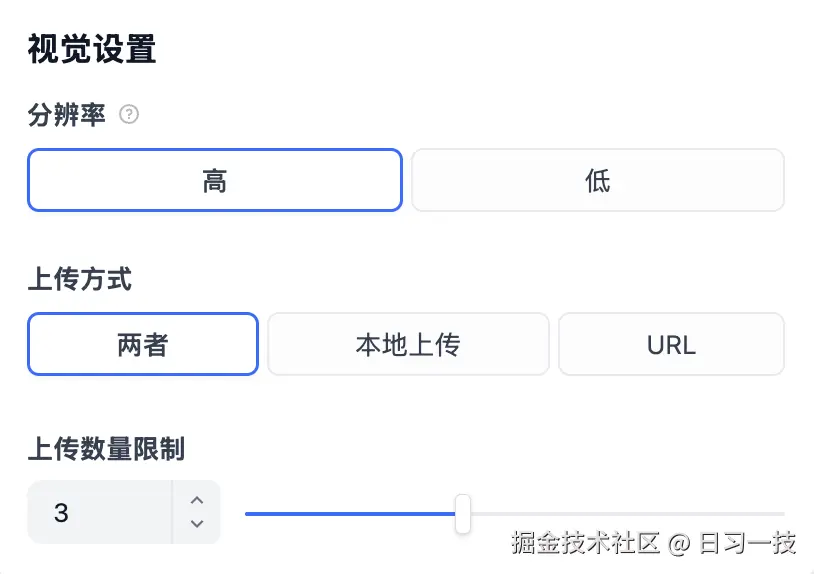This screenshot has height=574, width=814.
Task: Click the @ symbol in the watermark
Action: coord(680,543)
